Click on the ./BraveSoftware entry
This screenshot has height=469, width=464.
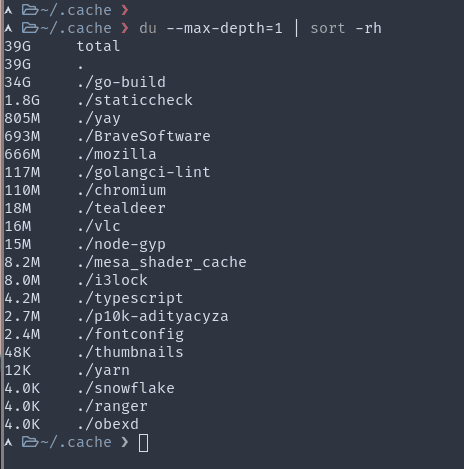pos(144,136)
